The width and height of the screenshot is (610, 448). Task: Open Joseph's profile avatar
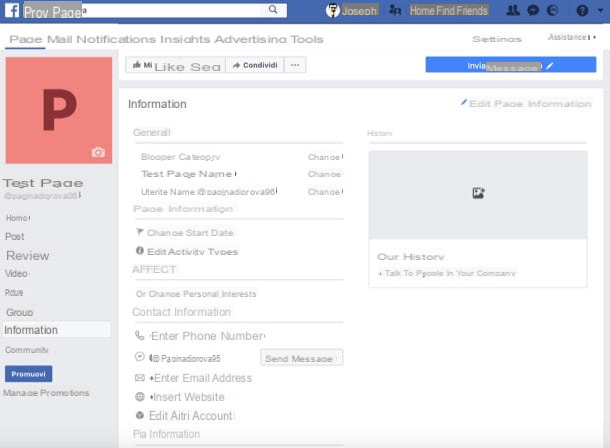point(333,10)
